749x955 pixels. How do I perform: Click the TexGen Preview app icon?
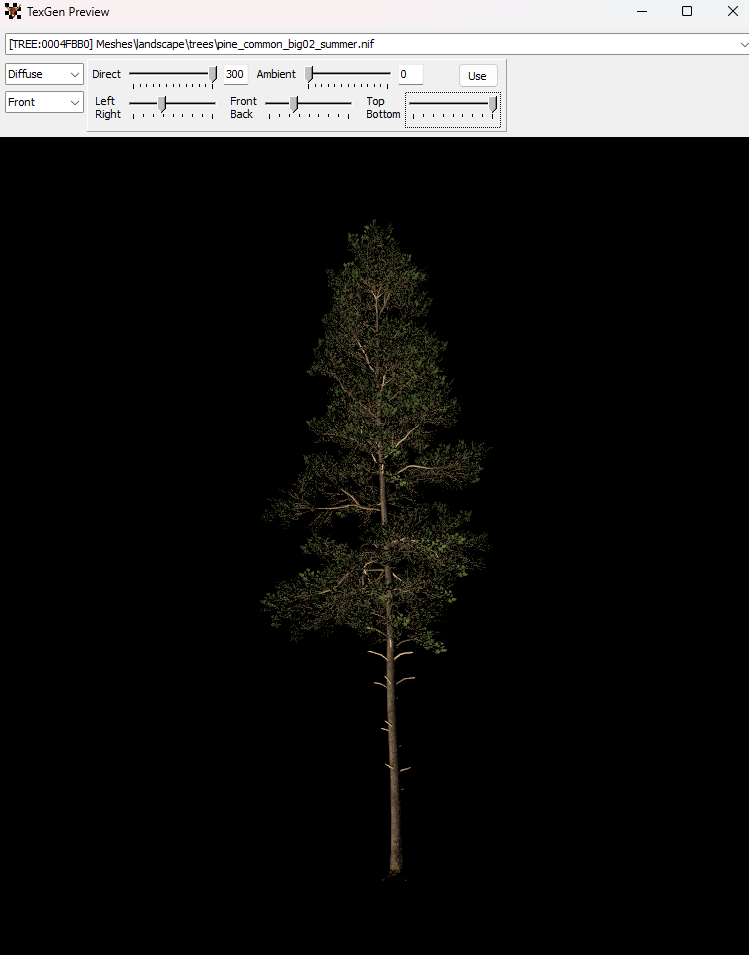[13, 12]
